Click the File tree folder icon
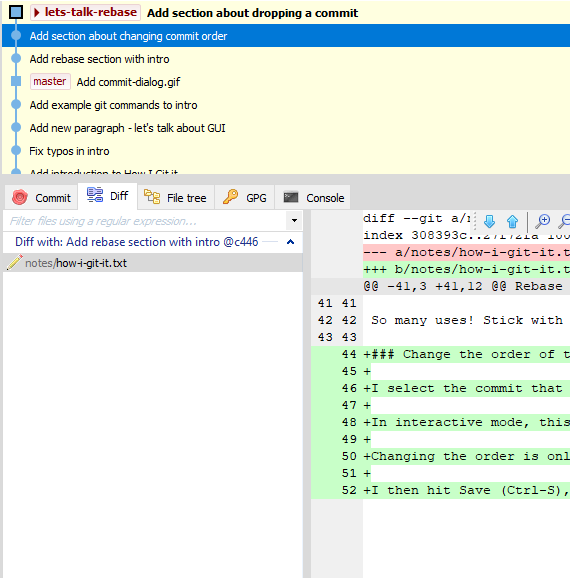The height and width of the screenshot is (578, 570). click(152, 196)
